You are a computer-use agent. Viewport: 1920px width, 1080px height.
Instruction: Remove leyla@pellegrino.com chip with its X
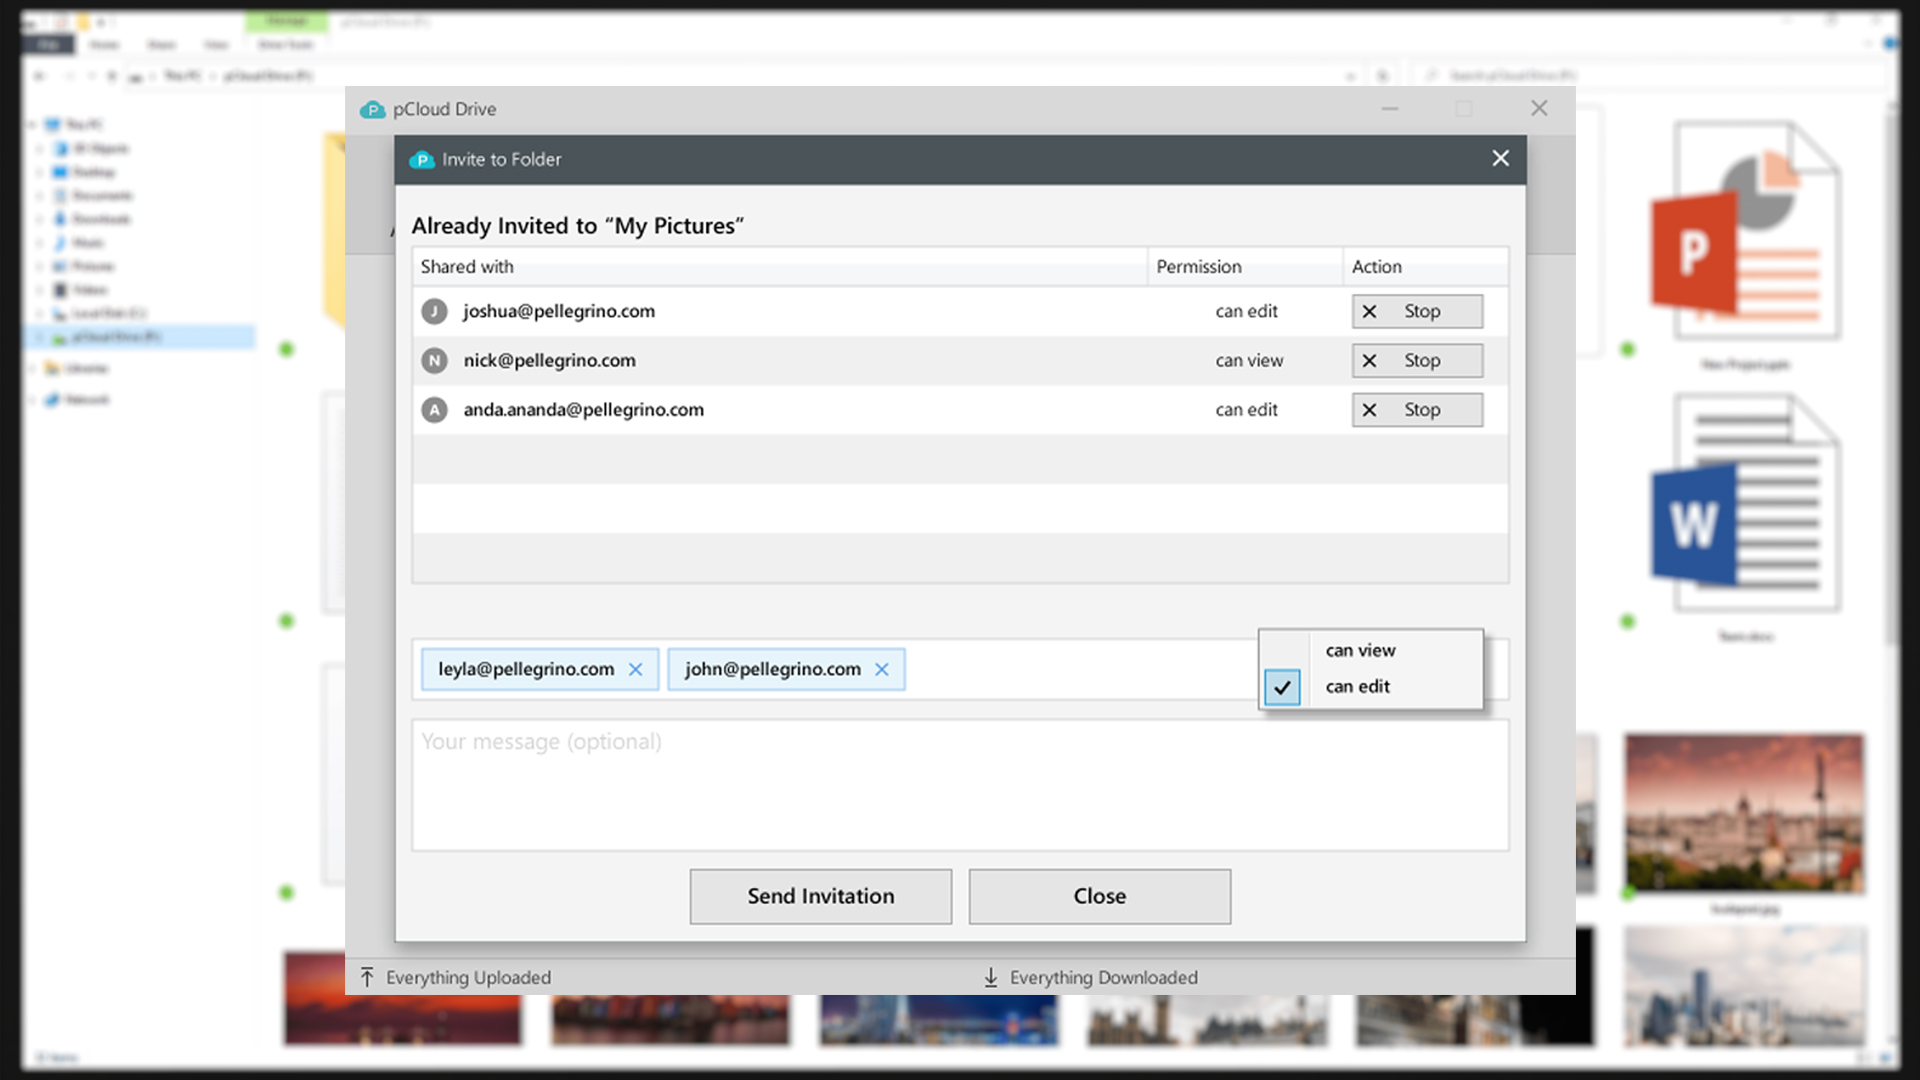click(635, 670)
